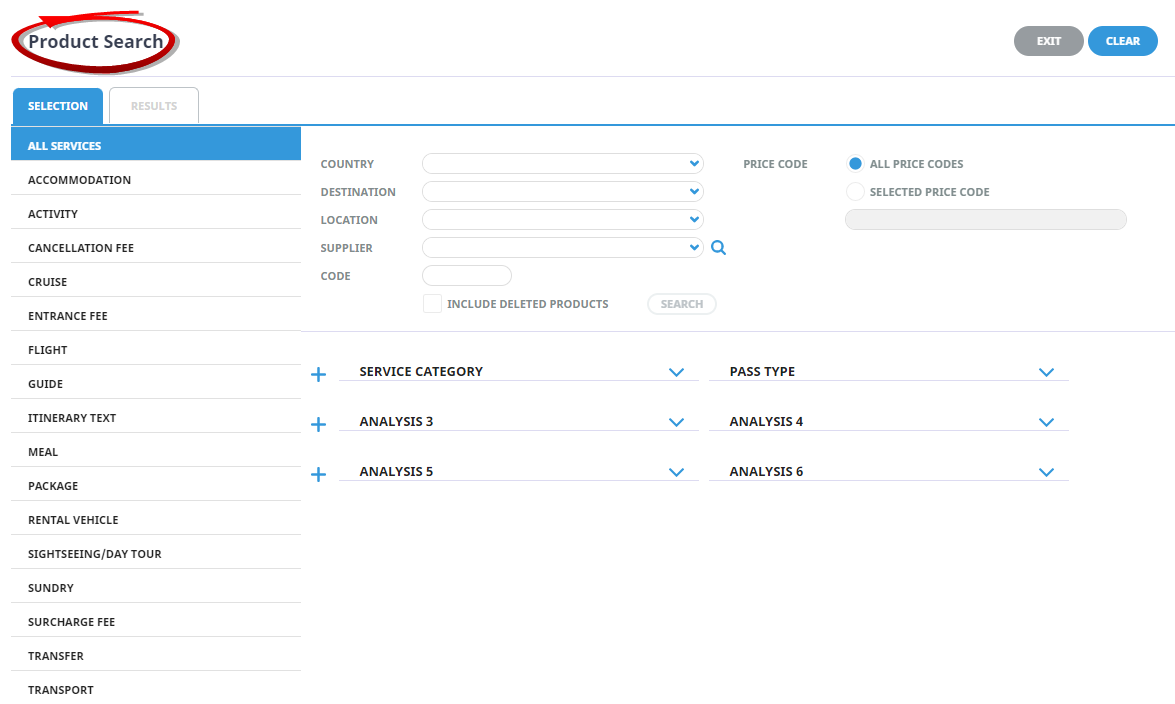Open the Supplier dropdown
The width and height of the screenshot is (1175, 704).
pos(563,248)
